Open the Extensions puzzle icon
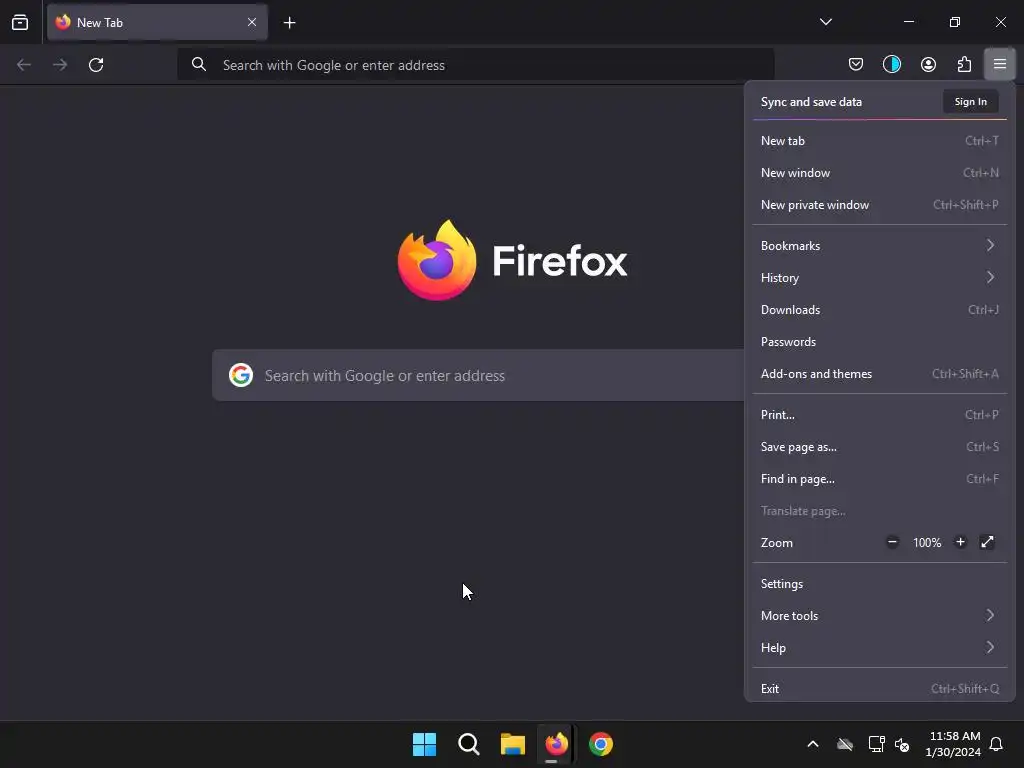Screen dimensions: 1024x768 coord(964,64)
